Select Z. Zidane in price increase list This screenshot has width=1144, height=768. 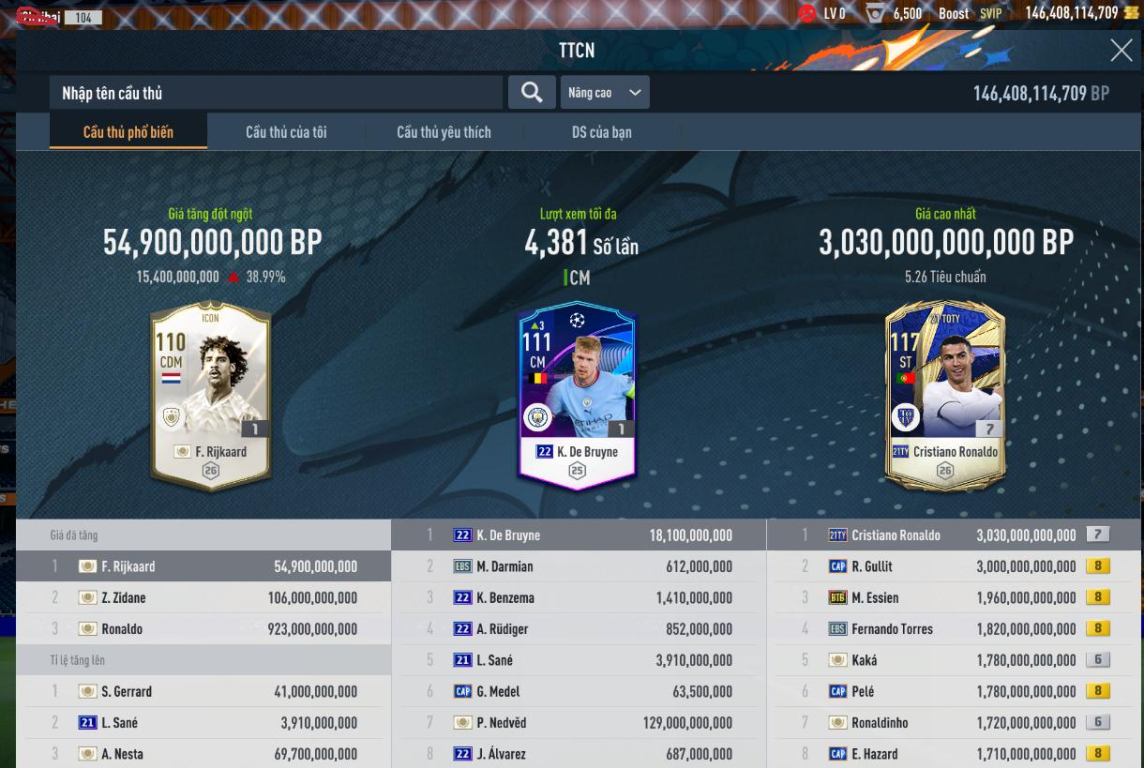coord(204,597)
